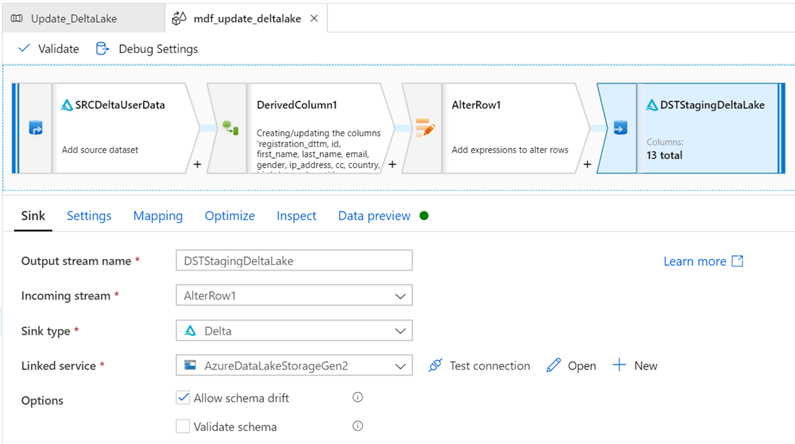Click the DerivedColumn1 transformation icon
The height and width of the screenshot is (444, 795).
[230, 128]
